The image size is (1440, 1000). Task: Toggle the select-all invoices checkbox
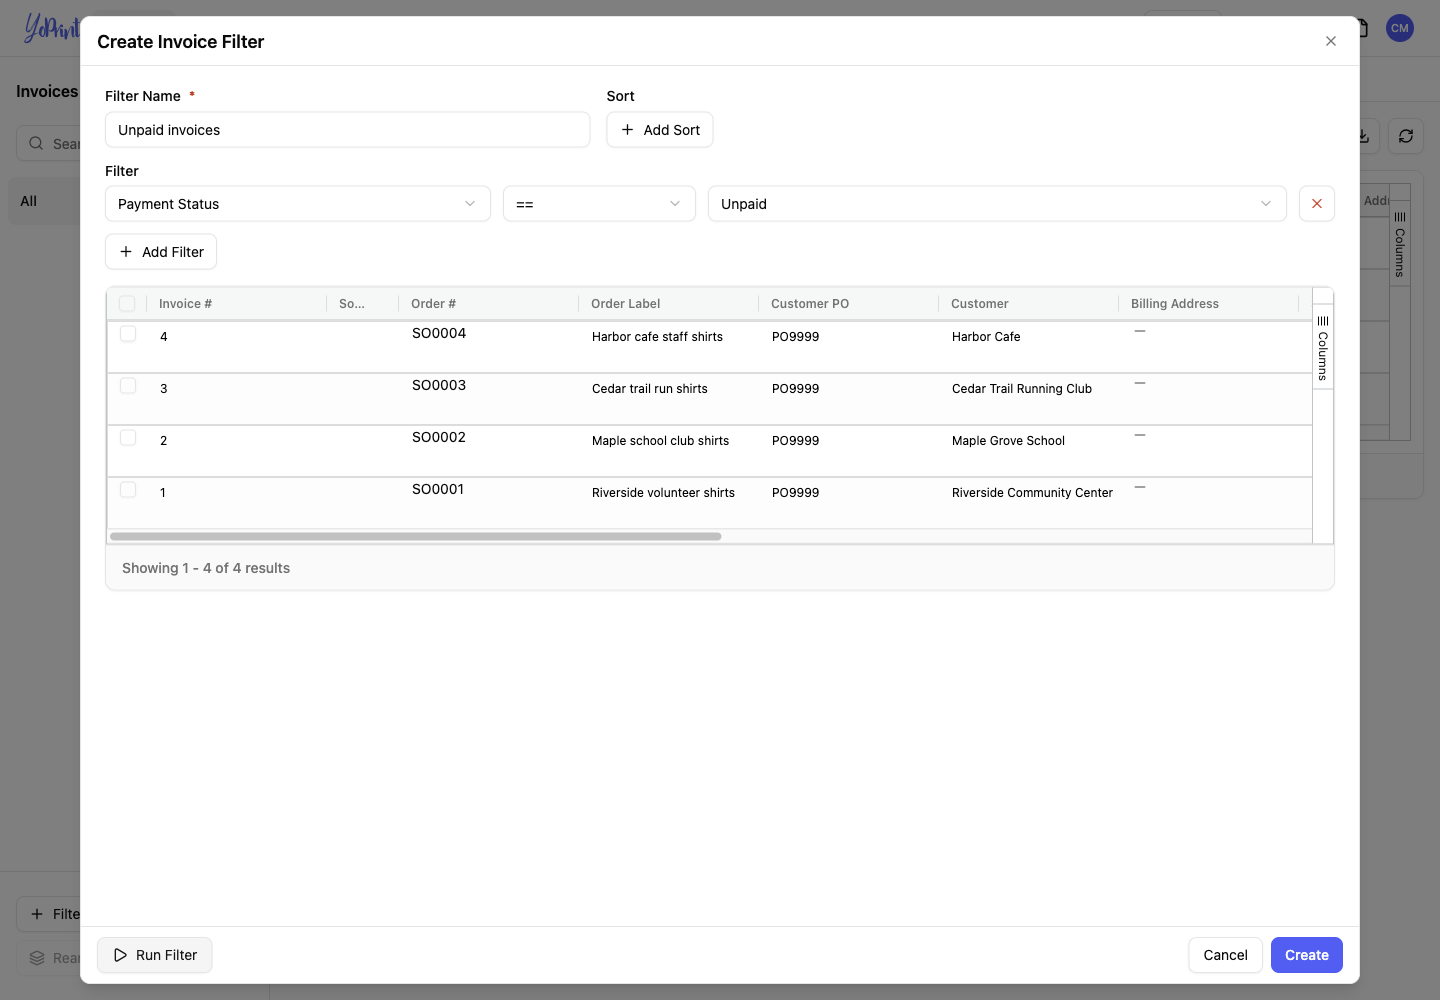tap(127, 303)
